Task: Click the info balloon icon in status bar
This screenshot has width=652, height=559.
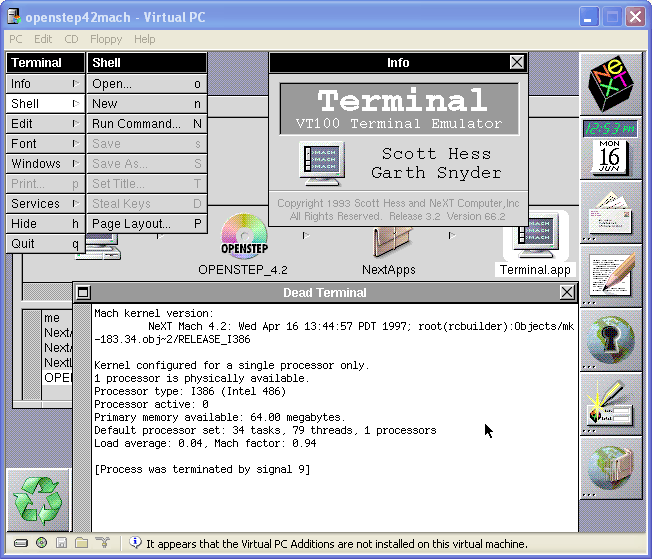Action: coord(135,542)
